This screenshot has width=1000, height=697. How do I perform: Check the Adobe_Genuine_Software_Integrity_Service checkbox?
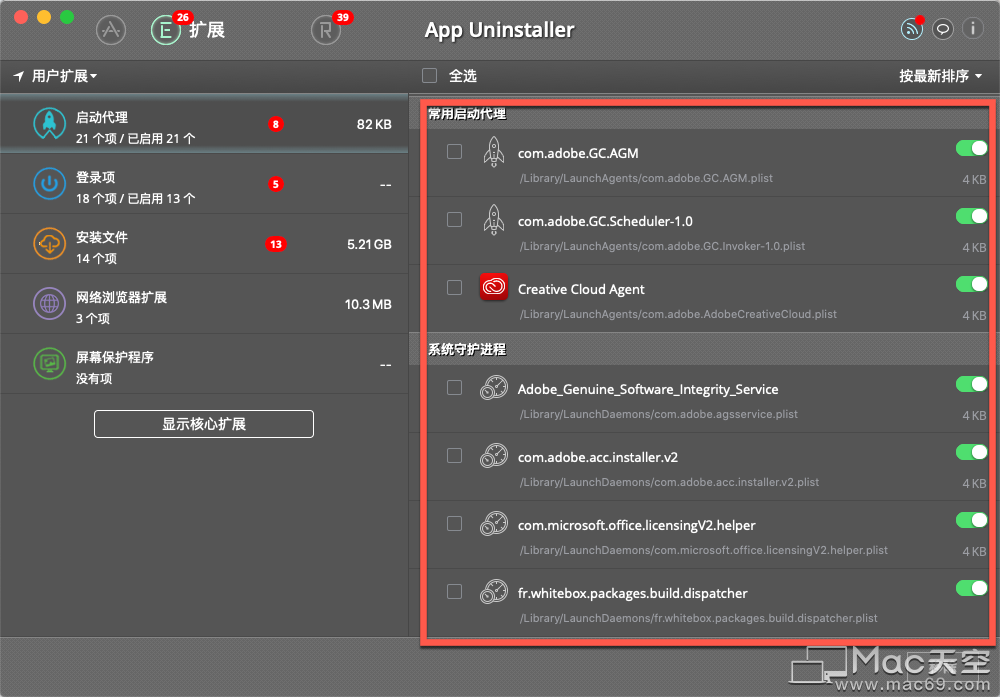454,388
